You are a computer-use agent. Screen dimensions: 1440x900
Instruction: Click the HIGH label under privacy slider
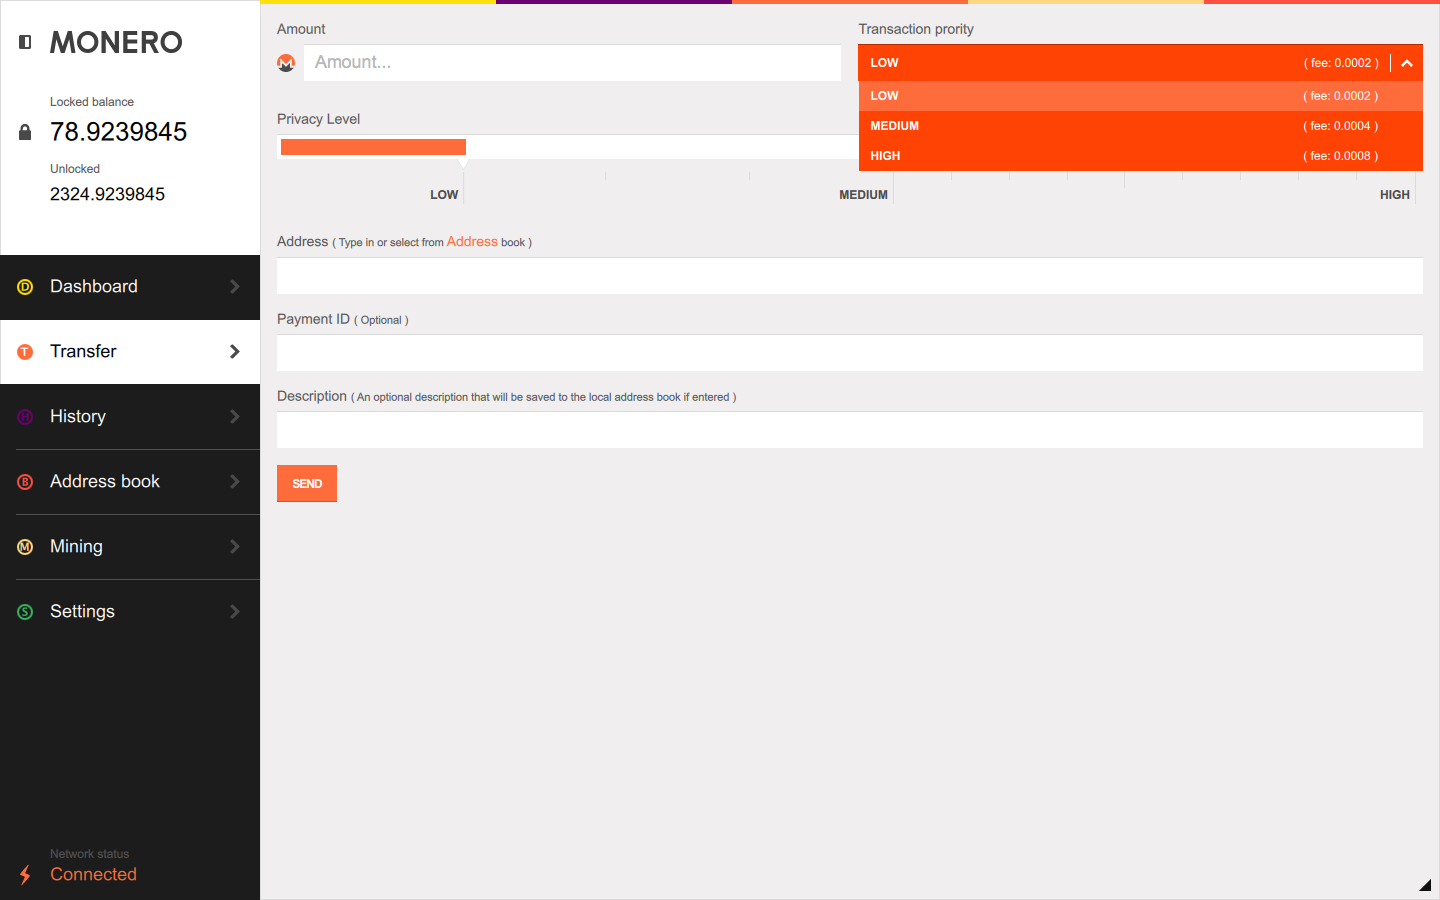click(1395, 195)
